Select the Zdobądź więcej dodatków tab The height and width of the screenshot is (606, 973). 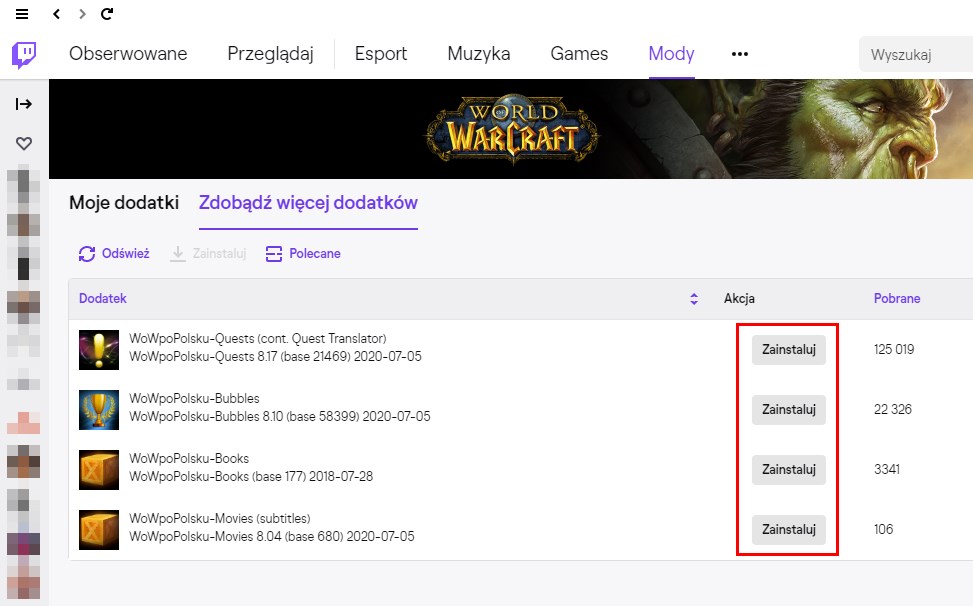(308, 203)
